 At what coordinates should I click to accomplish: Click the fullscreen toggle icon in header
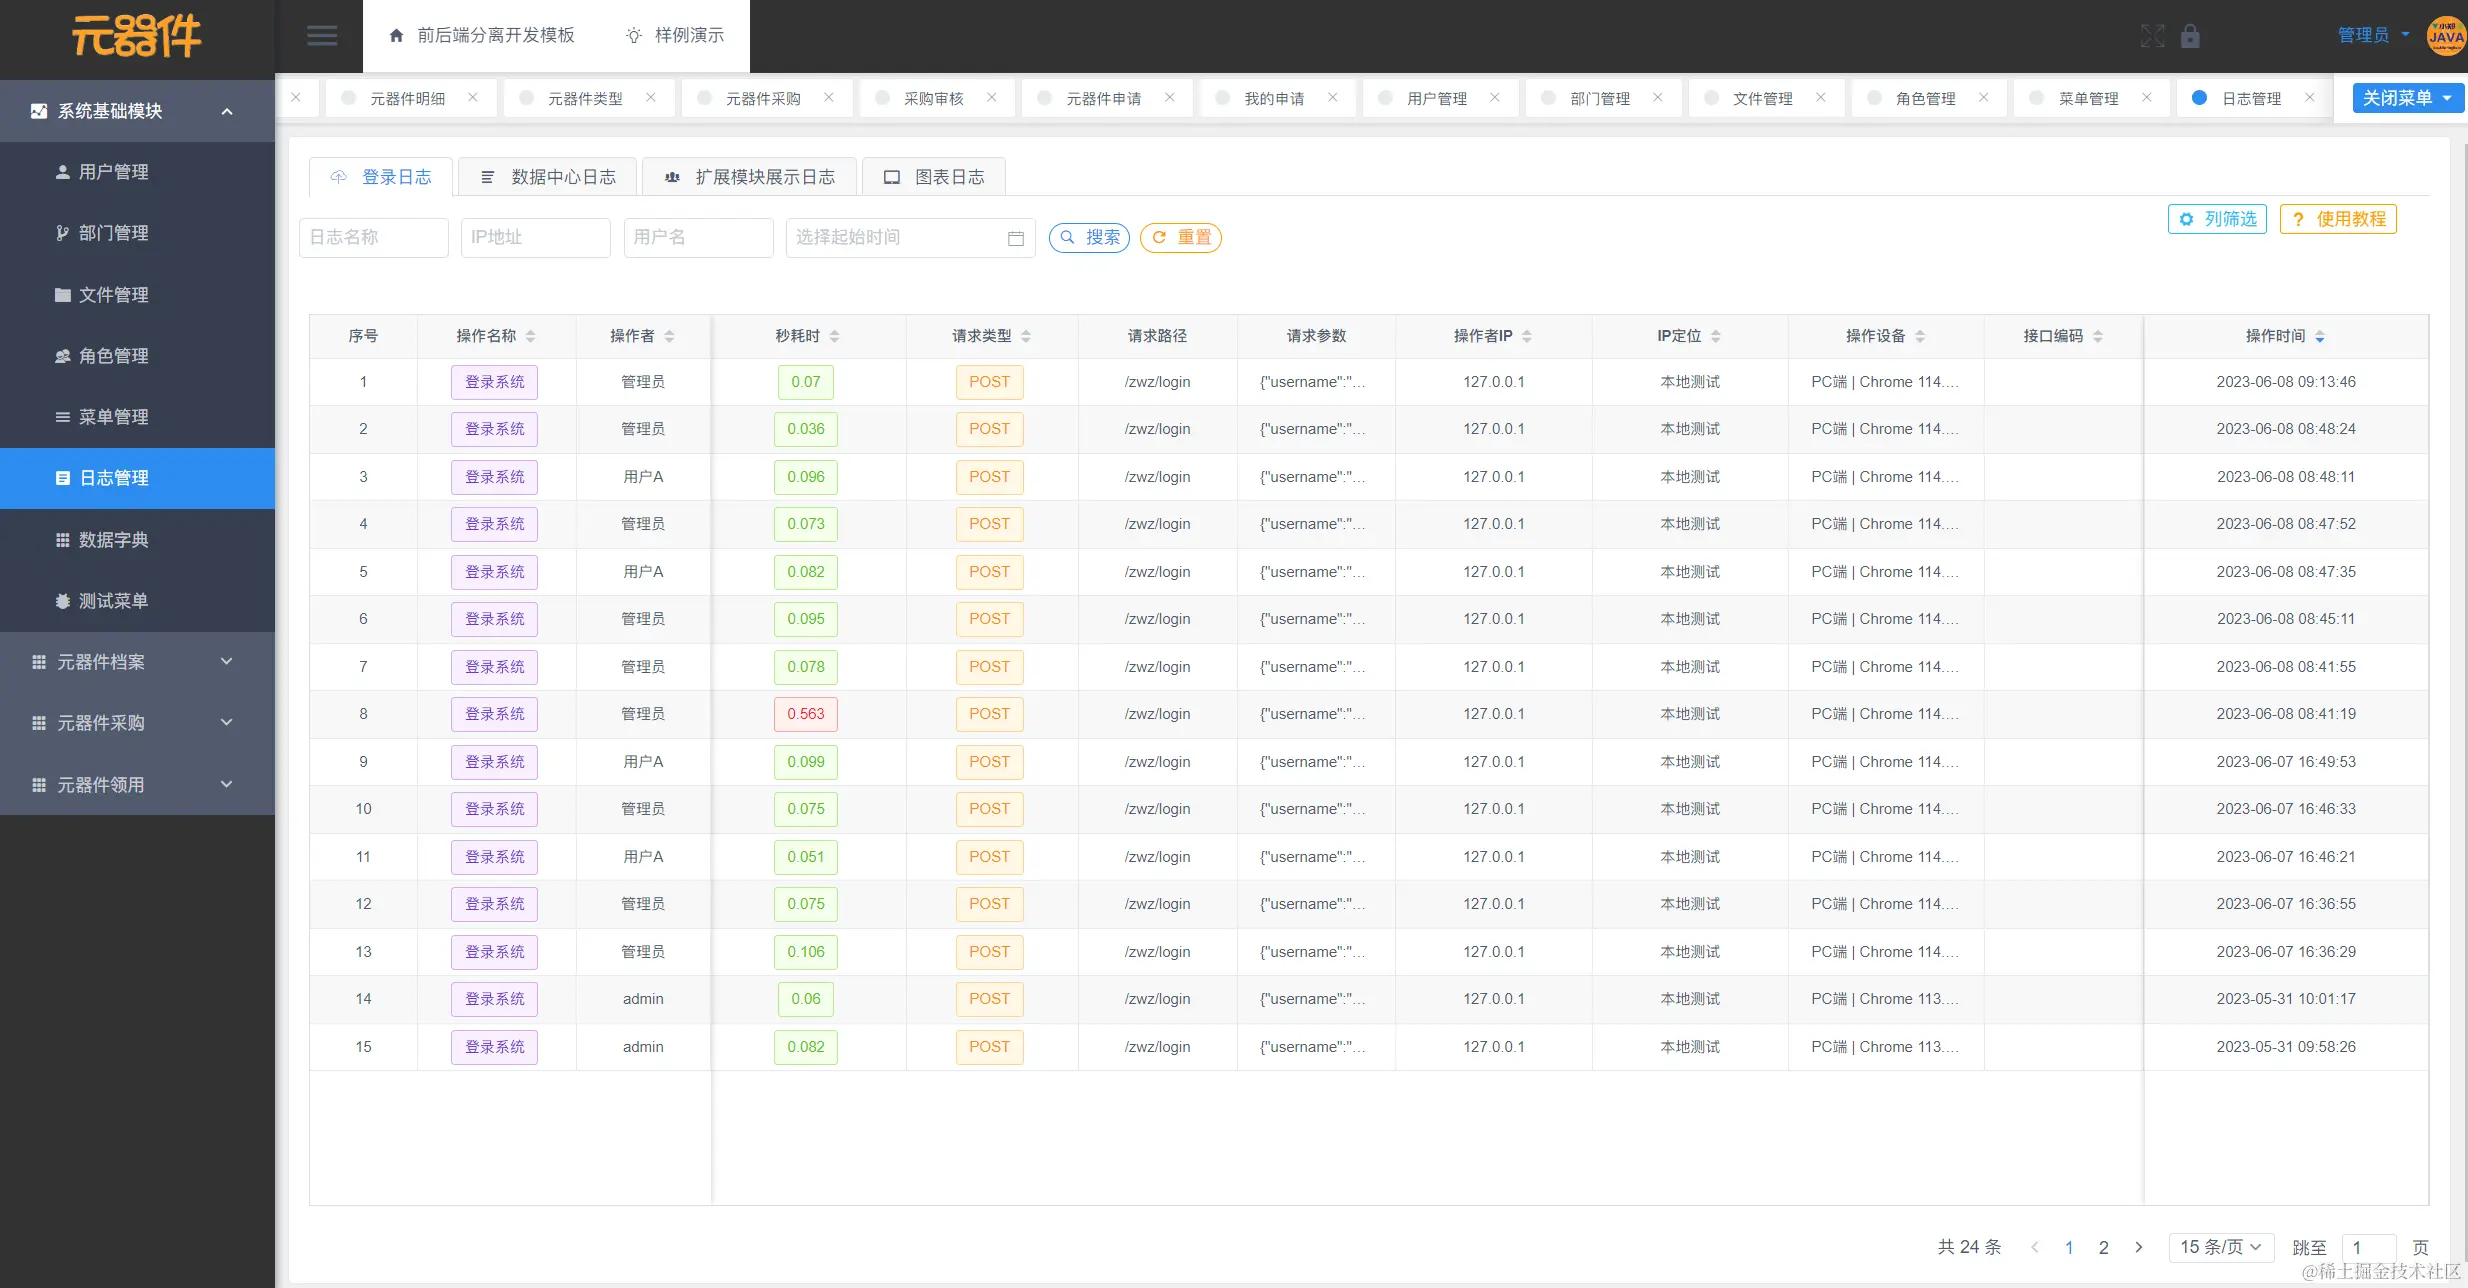[x=2152, y=36]
